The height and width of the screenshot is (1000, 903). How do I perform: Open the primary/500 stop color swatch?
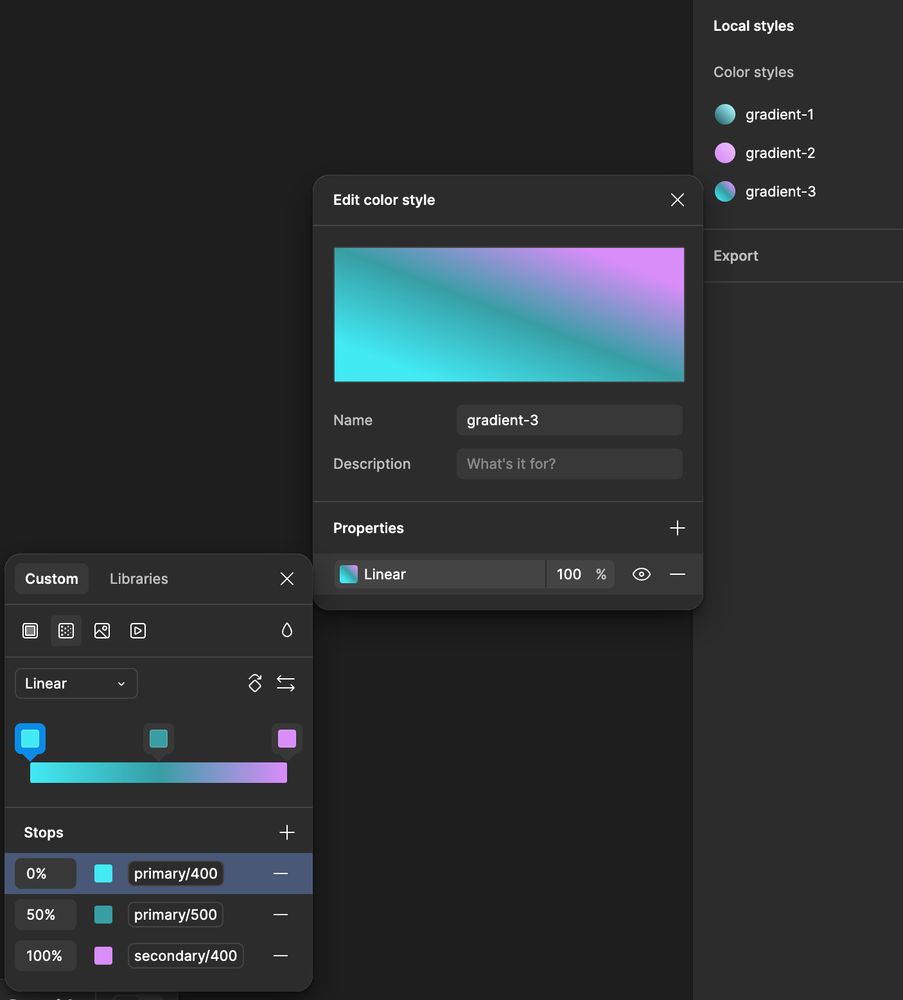click(103, 915)
